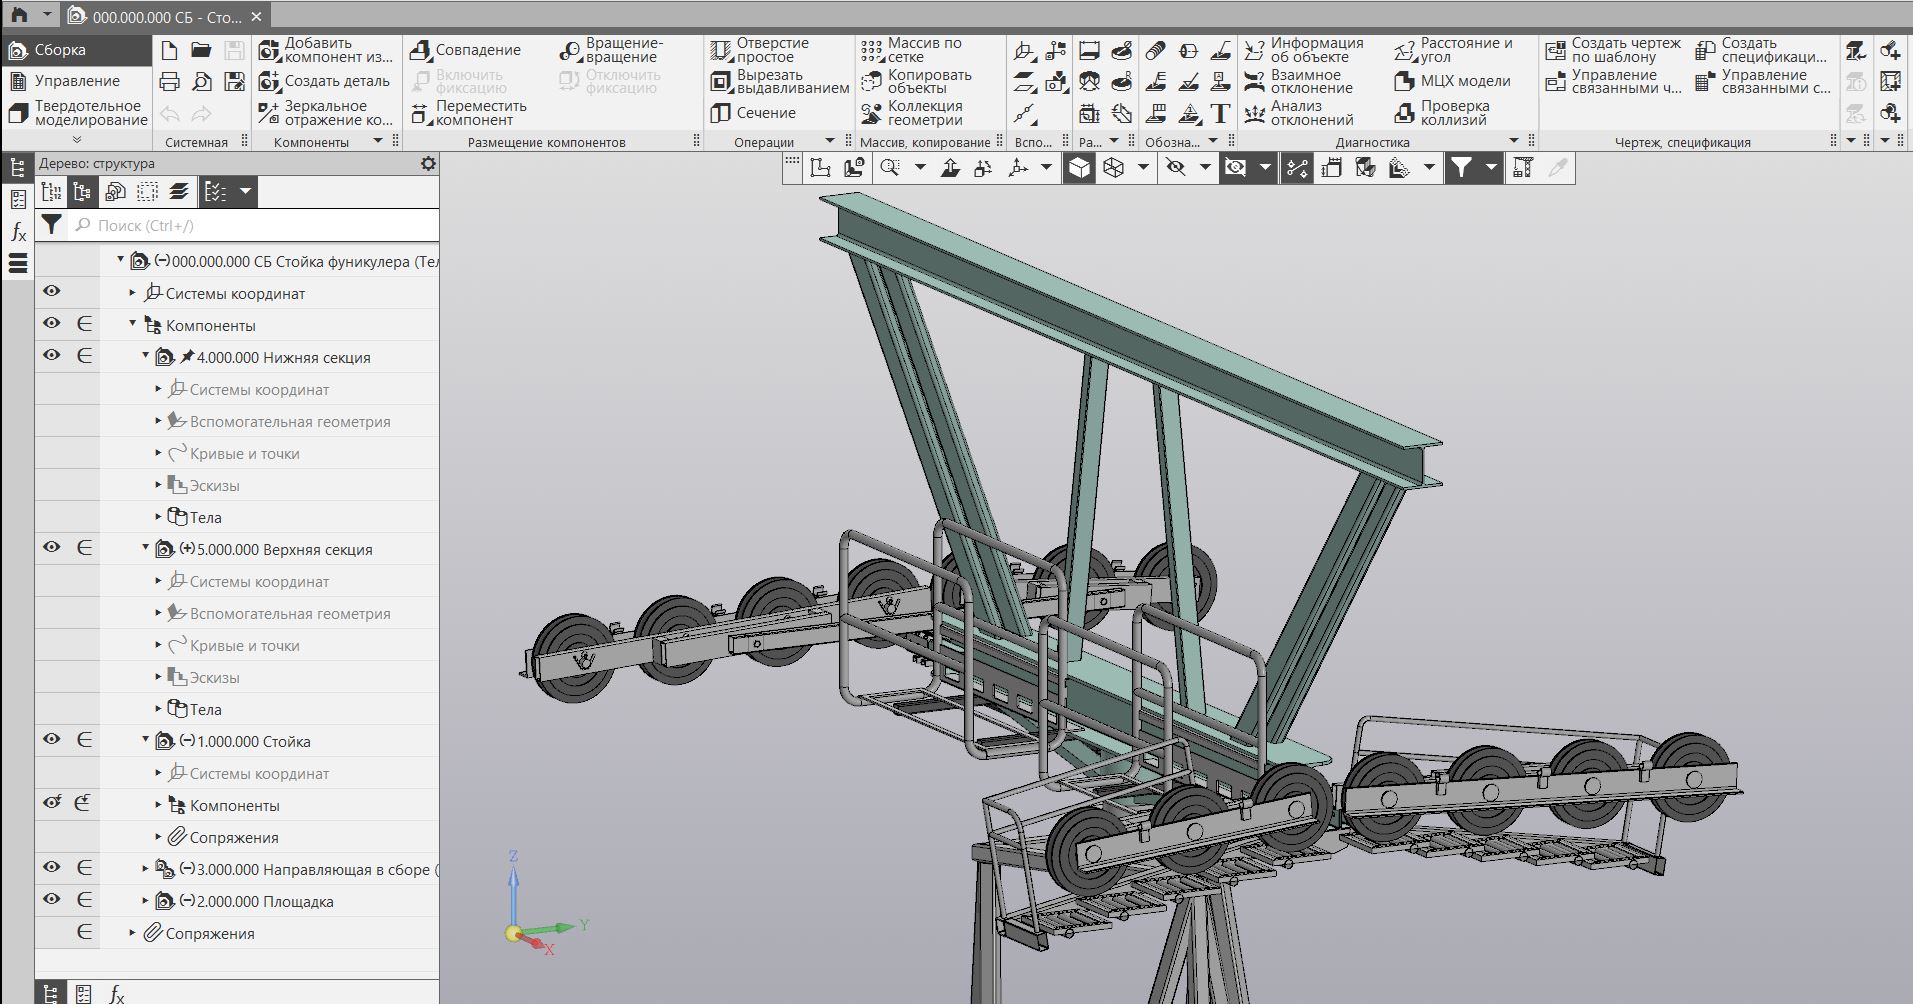Expand the Системы координат root node
Screen dimensions: 1913x1004
(132, 293)
